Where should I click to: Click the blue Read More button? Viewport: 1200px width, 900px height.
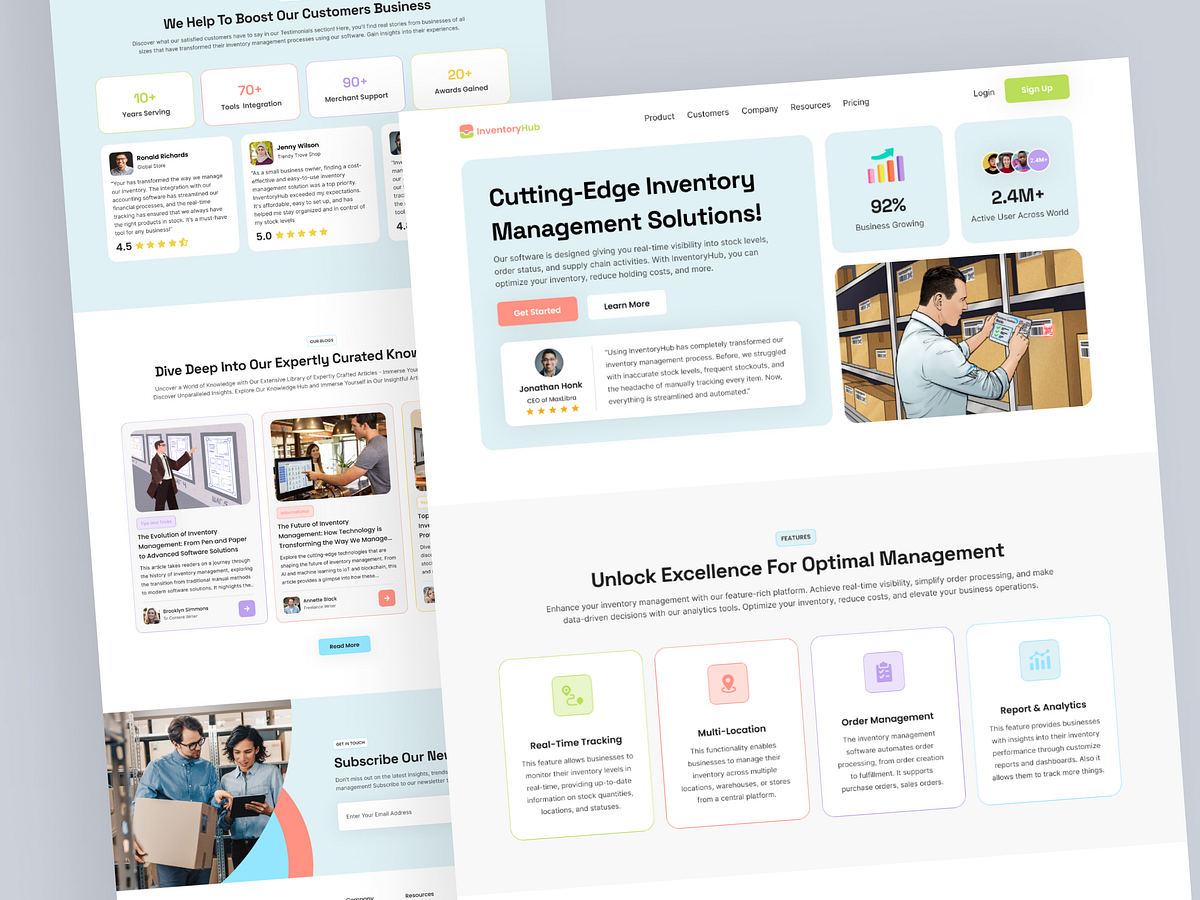click(344, 645)
